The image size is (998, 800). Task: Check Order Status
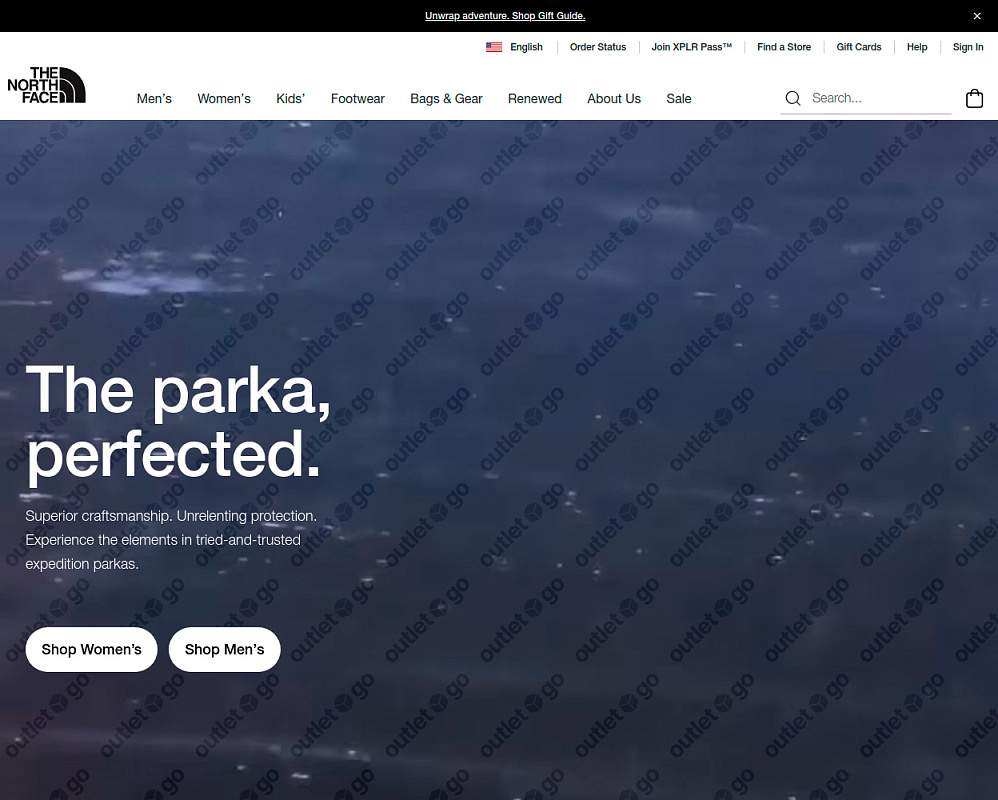(598, 47)
